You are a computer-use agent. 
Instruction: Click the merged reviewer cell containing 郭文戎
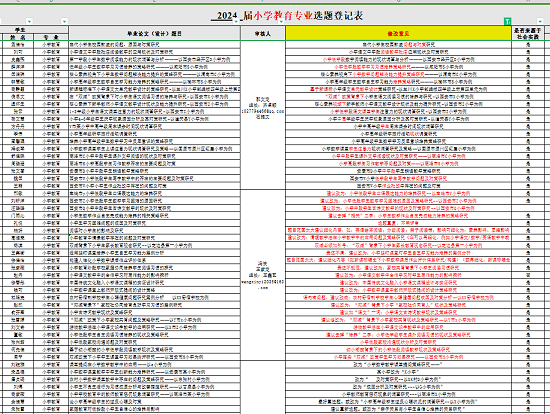[x=263, y=115]
